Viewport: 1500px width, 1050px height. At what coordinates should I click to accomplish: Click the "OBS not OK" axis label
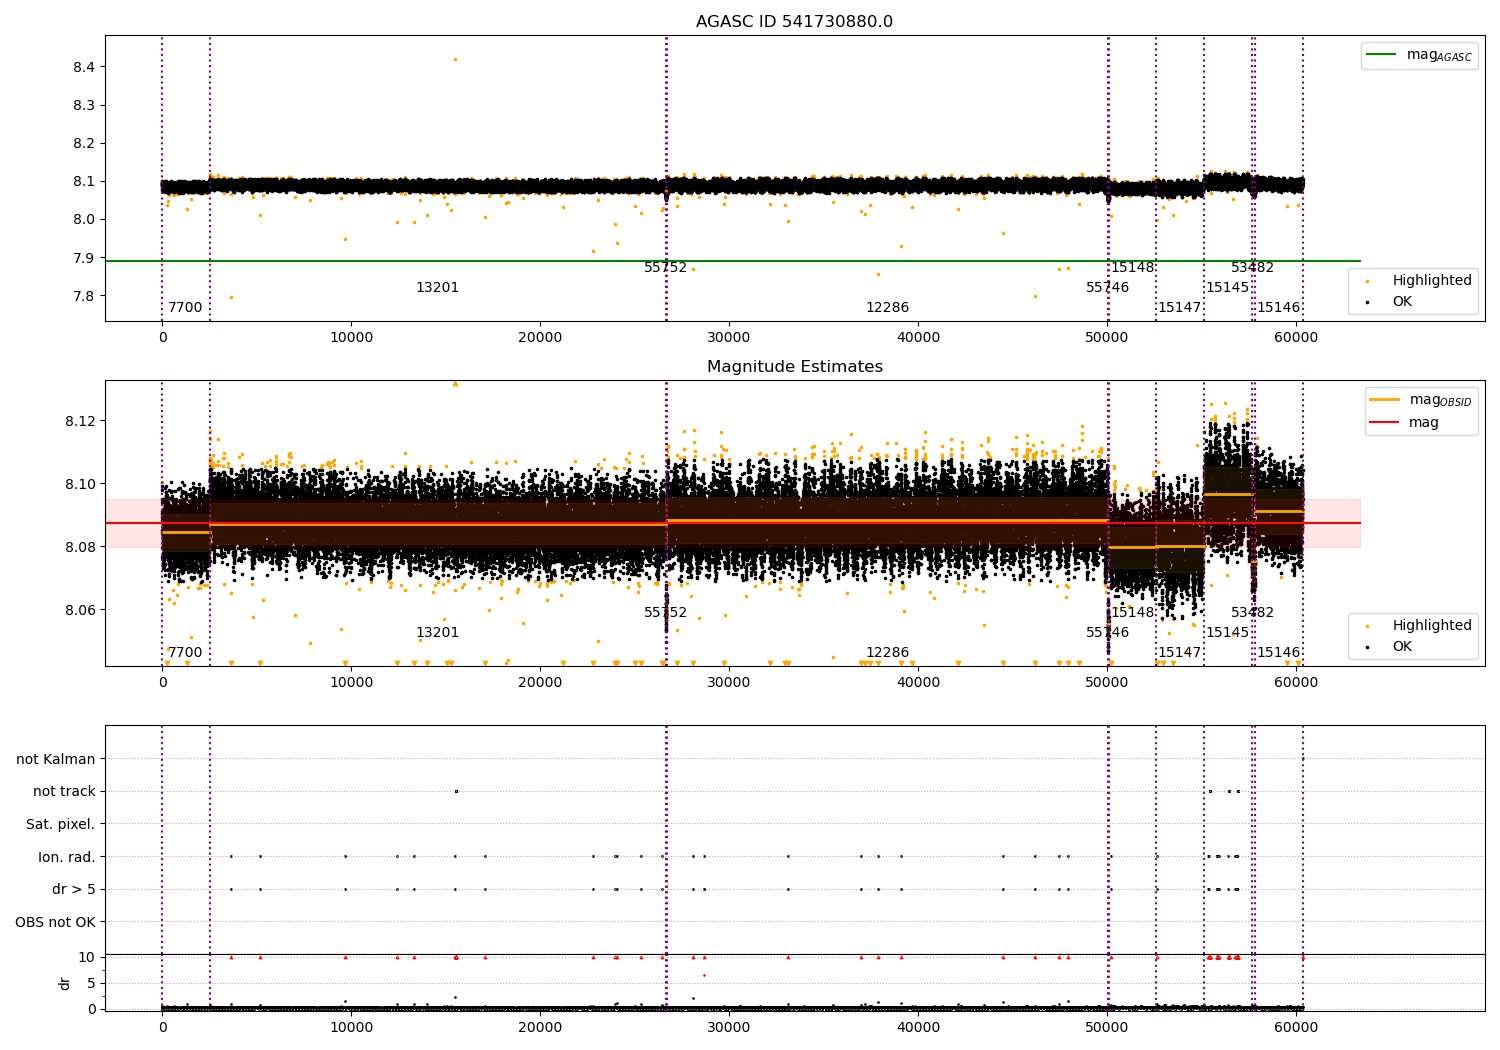click(x=55, y=922)
